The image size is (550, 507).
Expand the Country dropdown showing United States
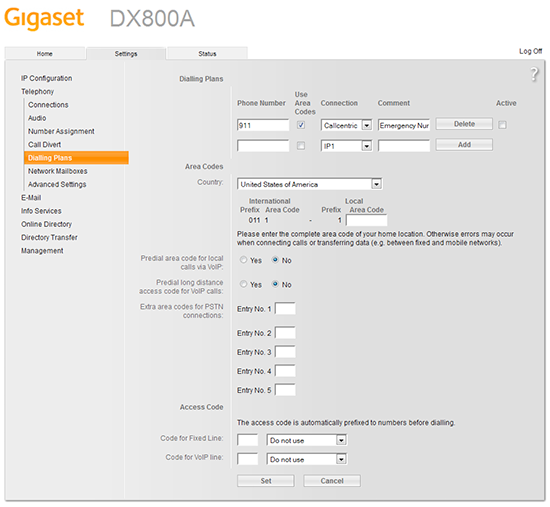(x=310, y=184)
